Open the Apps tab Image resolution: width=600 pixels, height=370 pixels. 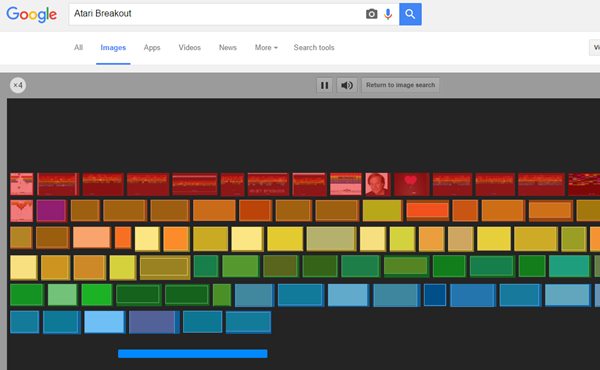tap(152, 47)
